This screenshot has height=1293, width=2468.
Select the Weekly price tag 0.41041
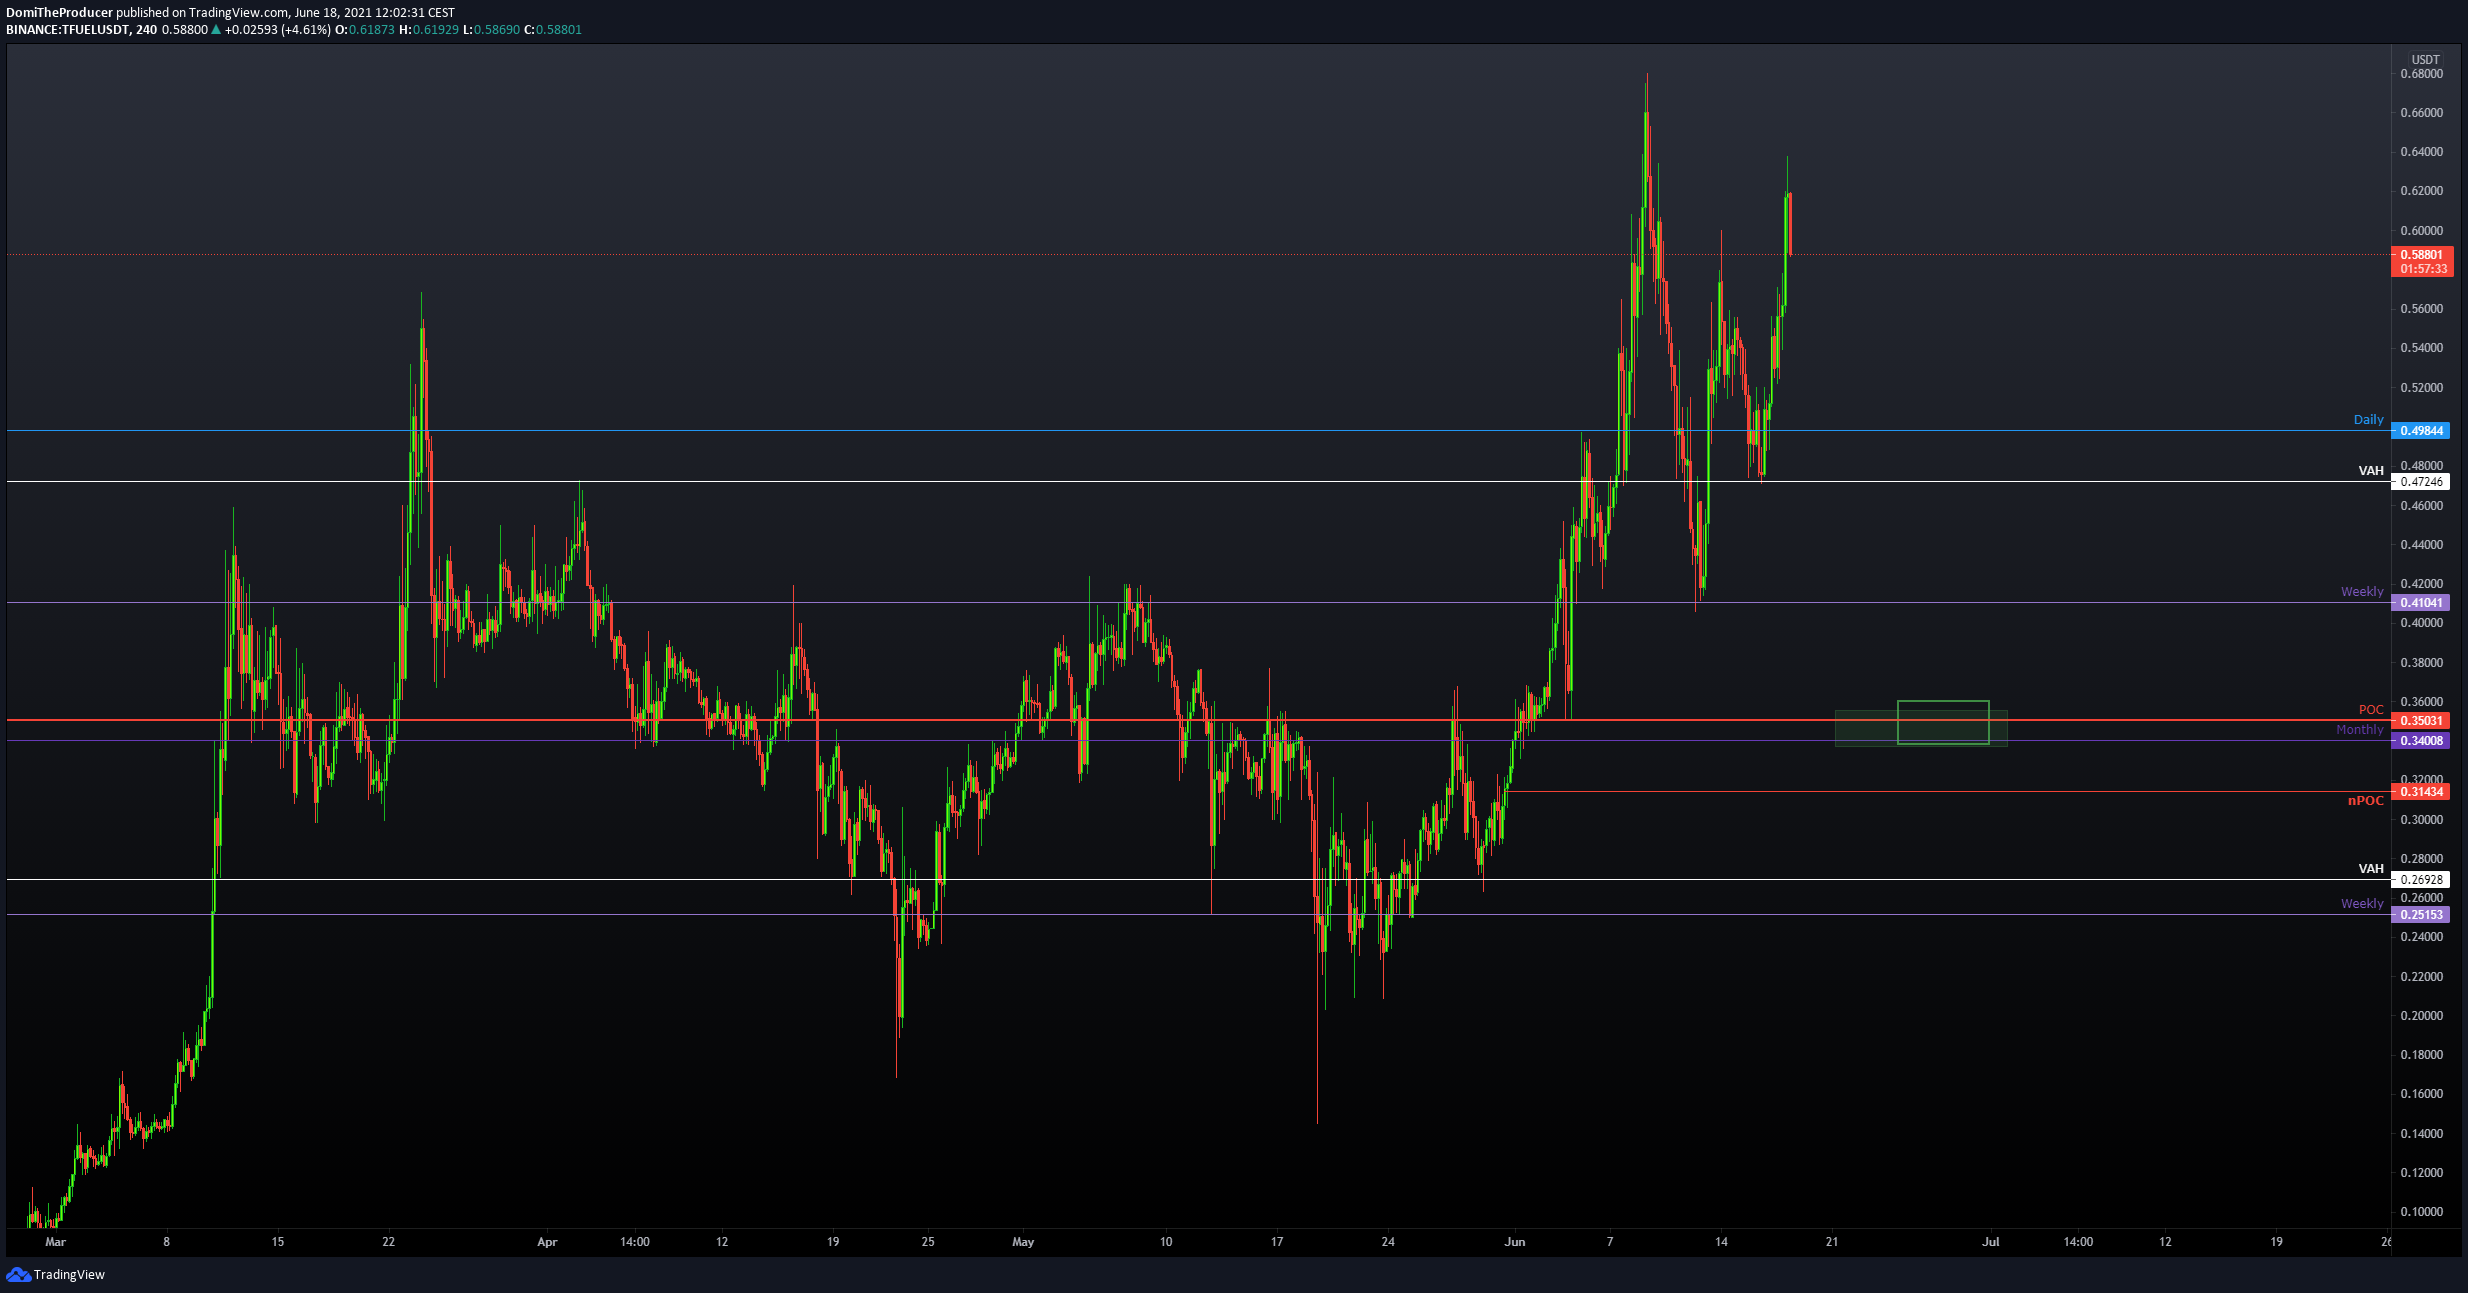pos(2419,603)
